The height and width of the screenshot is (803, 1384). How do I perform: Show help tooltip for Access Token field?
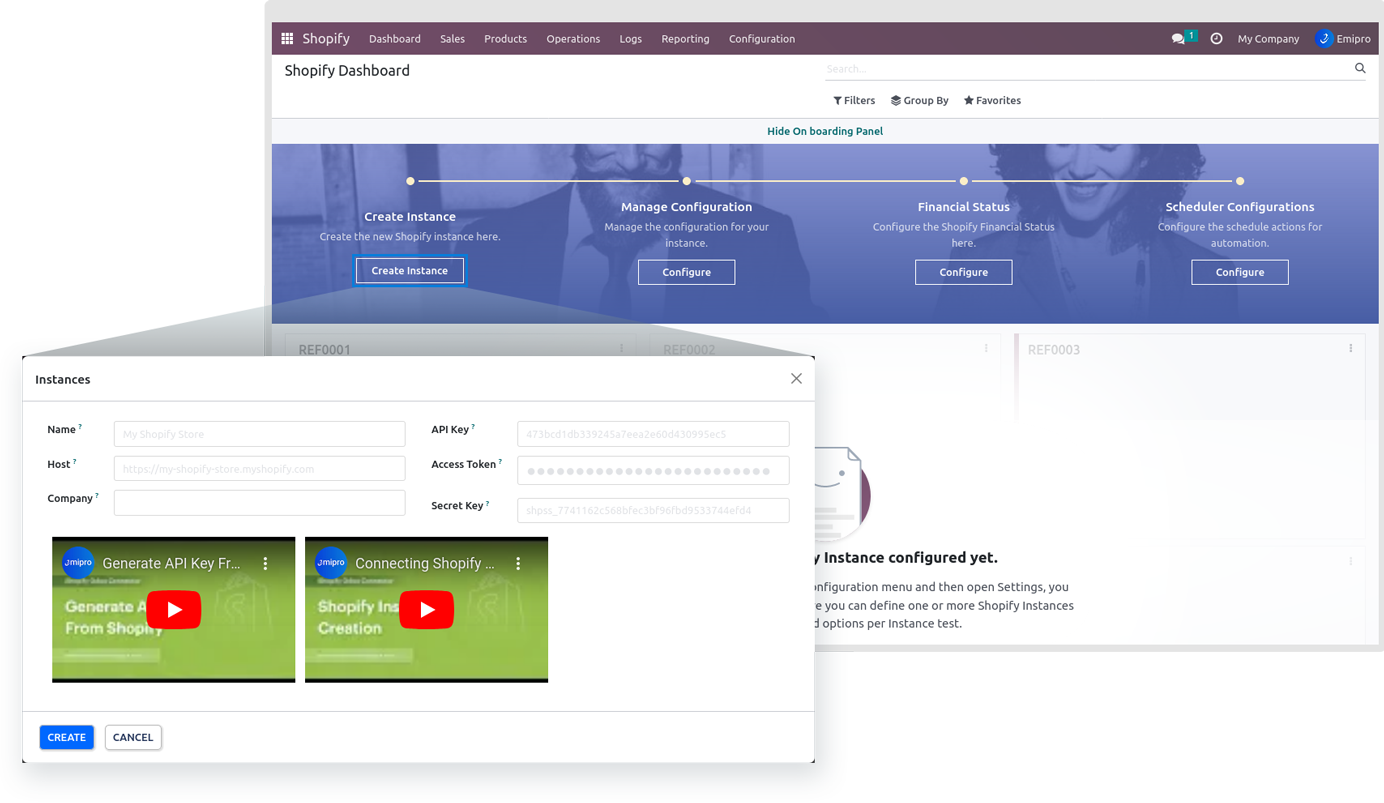click(500, 461)
